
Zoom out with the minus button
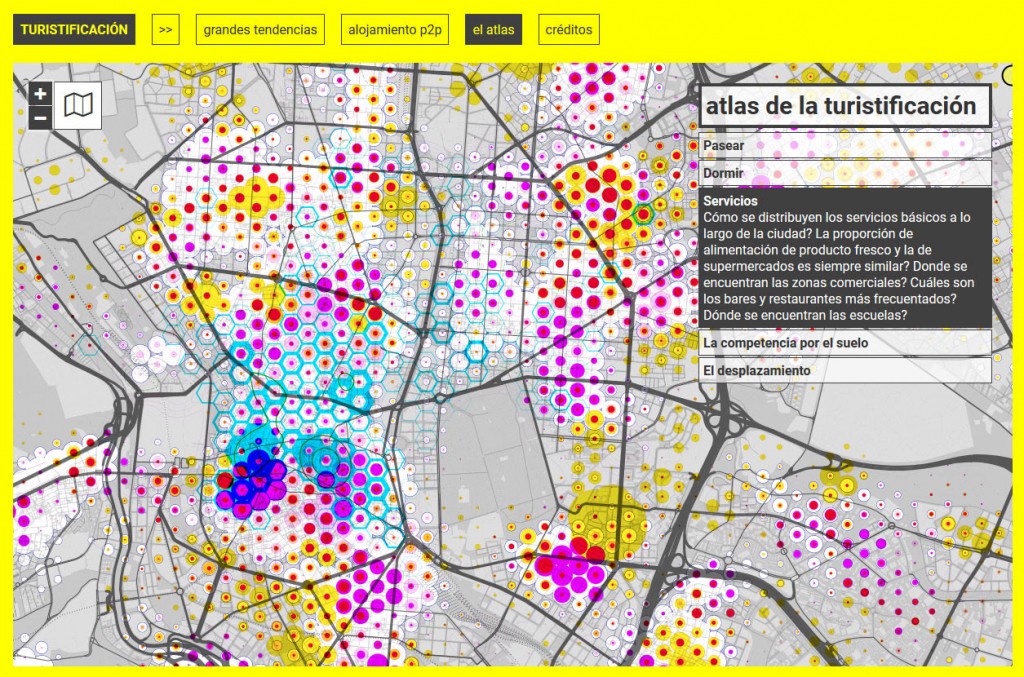click(x=40, y=118)
